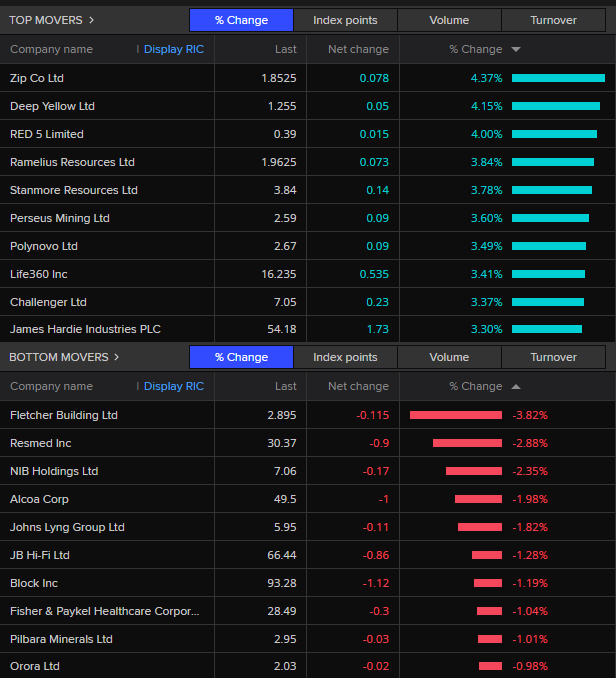Select Volume tab in Top Movers
616x678 pixels.
(x=449, y=20)
